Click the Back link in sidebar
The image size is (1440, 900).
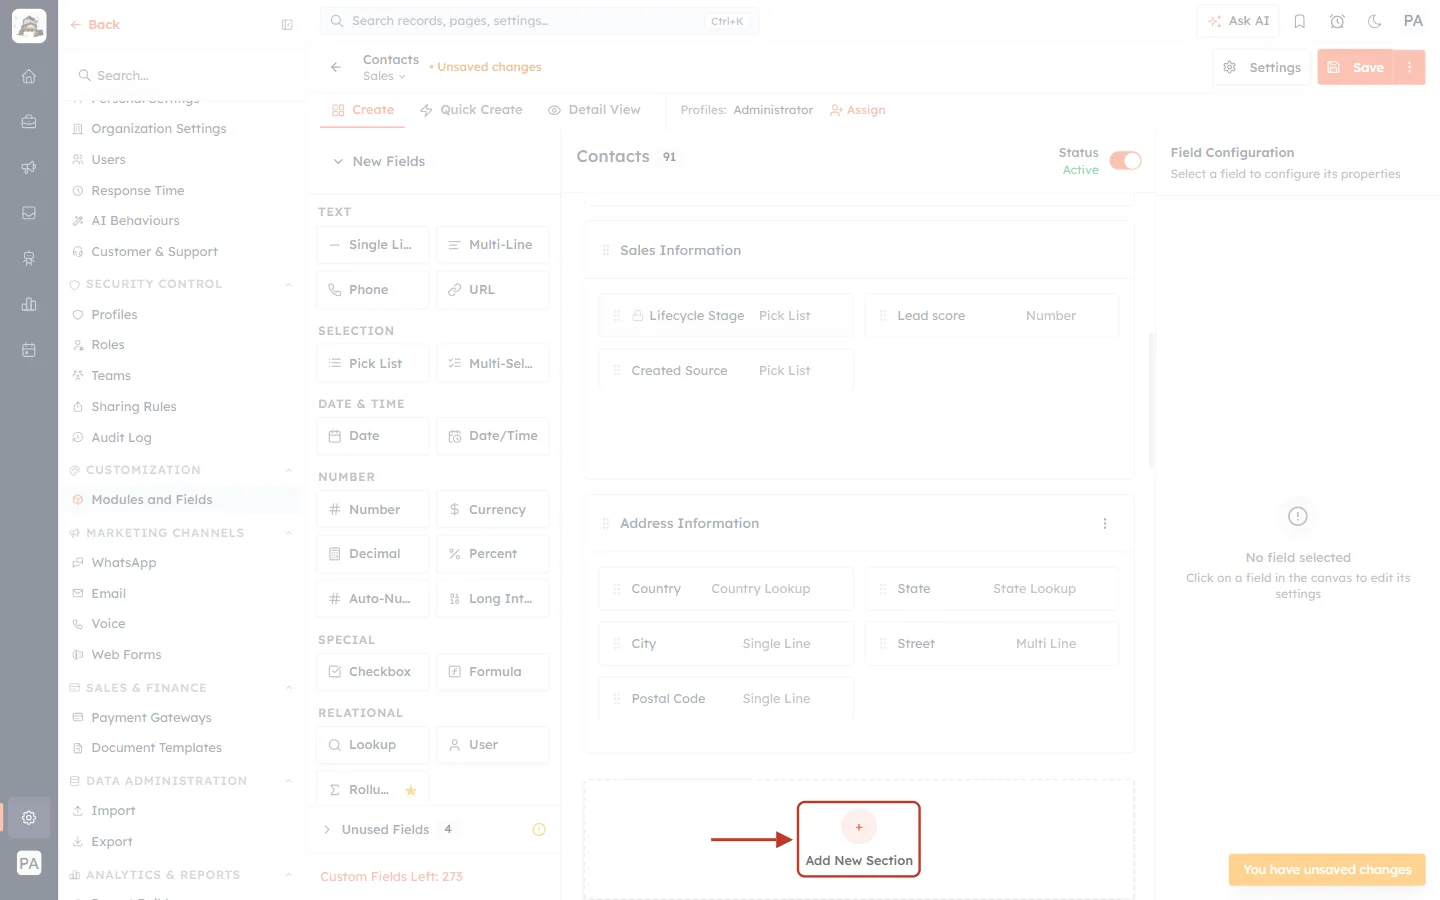[x=95, y=25]
